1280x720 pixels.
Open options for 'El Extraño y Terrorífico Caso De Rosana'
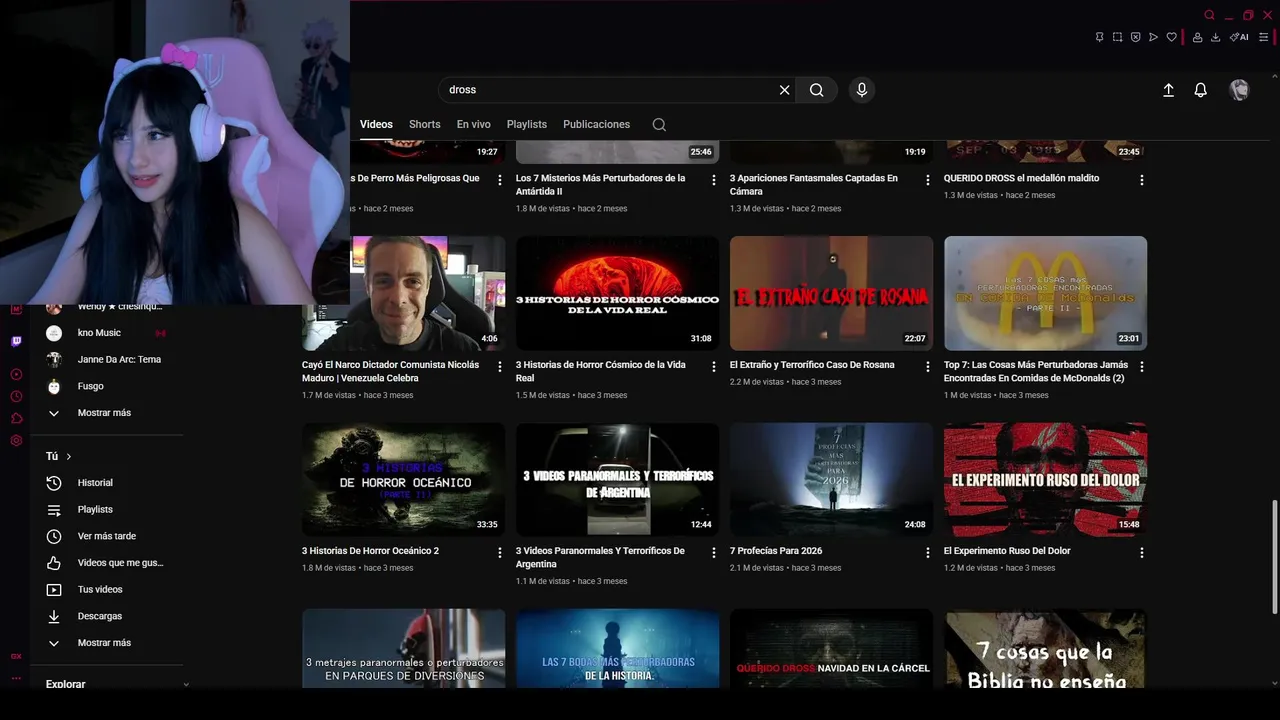(x=928, y=366)
